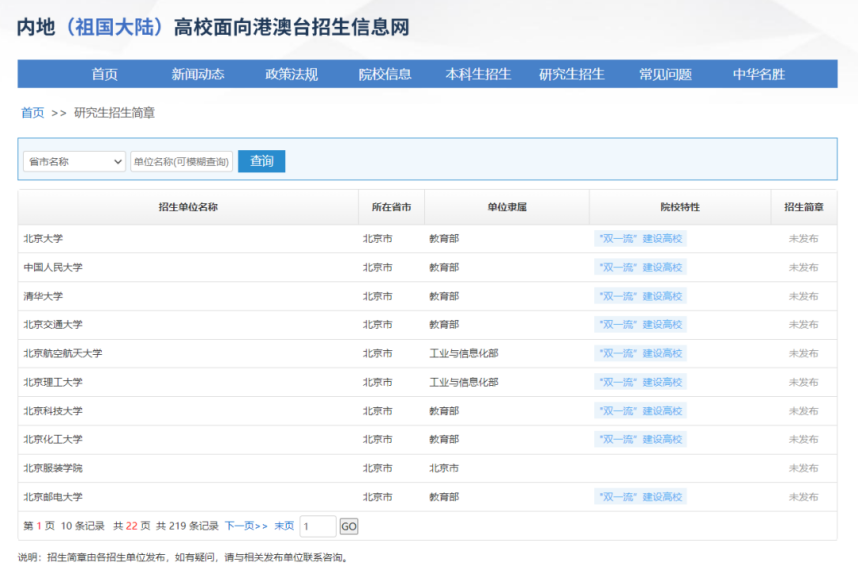This screenshot has height=570, width=858.
Task: Click 研究生招生简章 breadcrumb text
Action: point(114,113)
